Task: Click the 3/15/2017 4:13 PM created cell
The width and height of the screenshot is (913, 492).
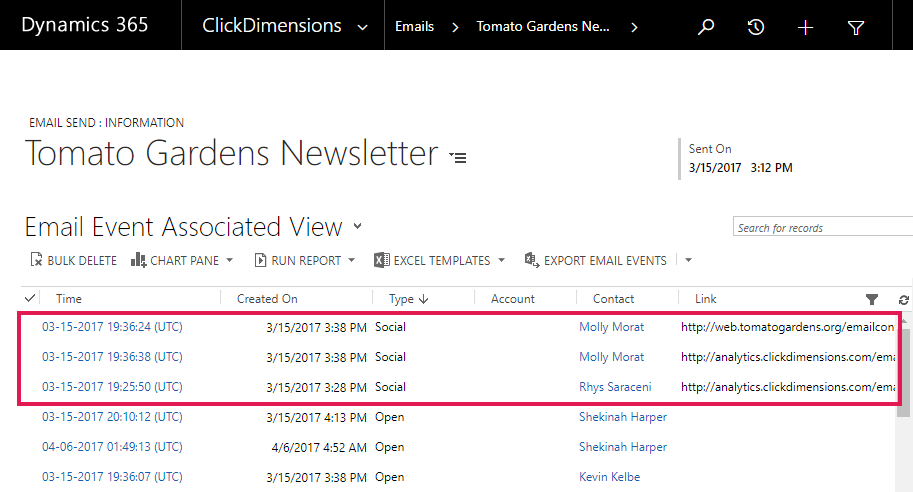Action: [x=316, y=417]
